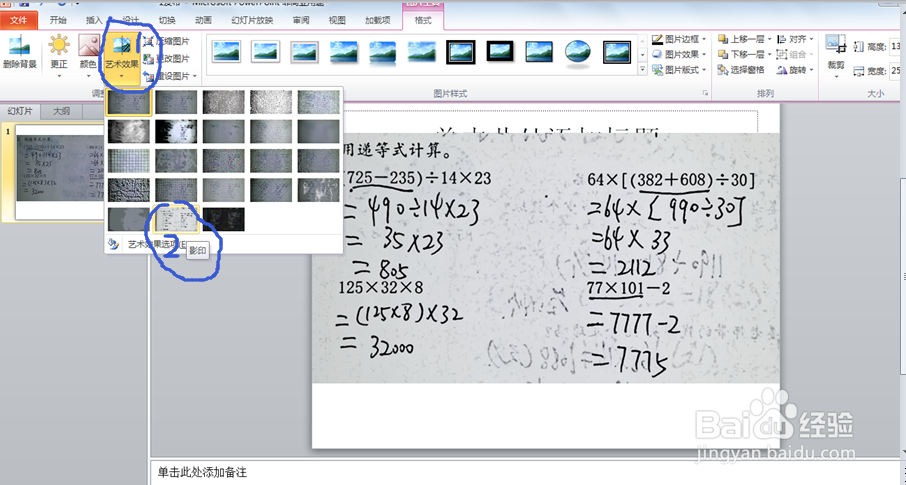
Task: Select the Light Screen grid artistic effect
Action: tap(129, 161)
